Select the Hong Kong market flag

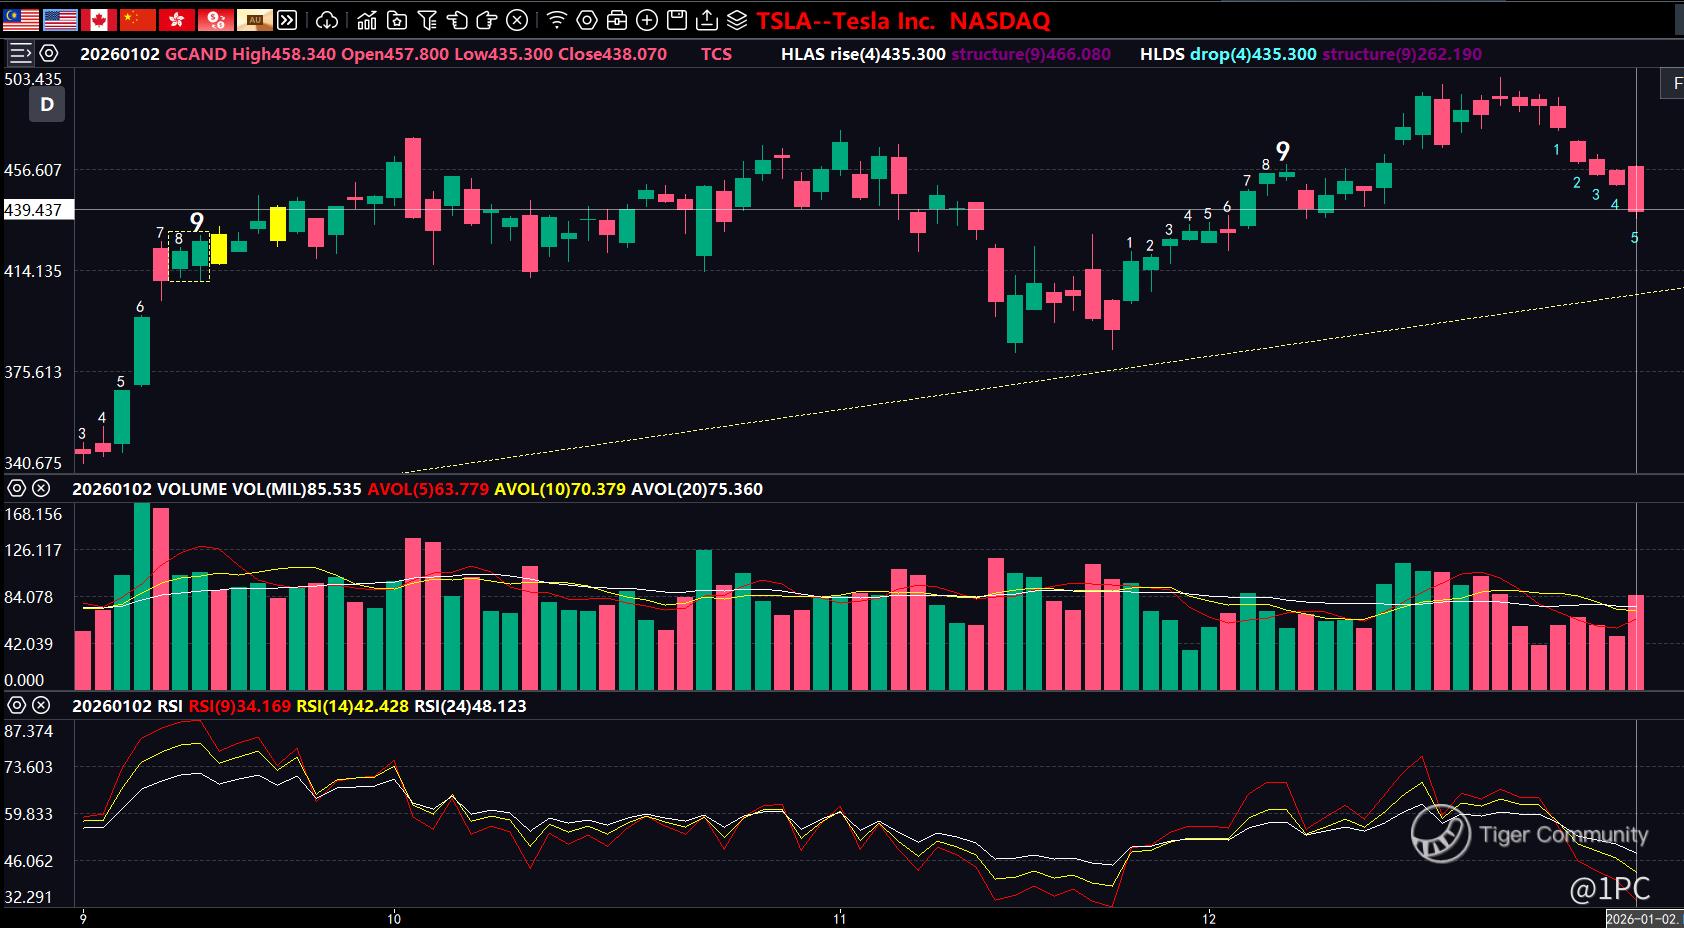176,20
